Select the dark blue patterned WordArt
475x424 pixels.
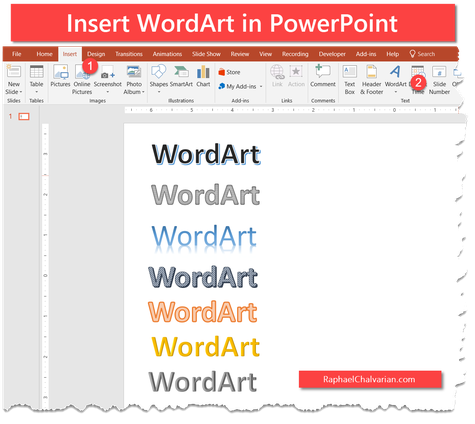pyautogui.click(x=203, y=277)
